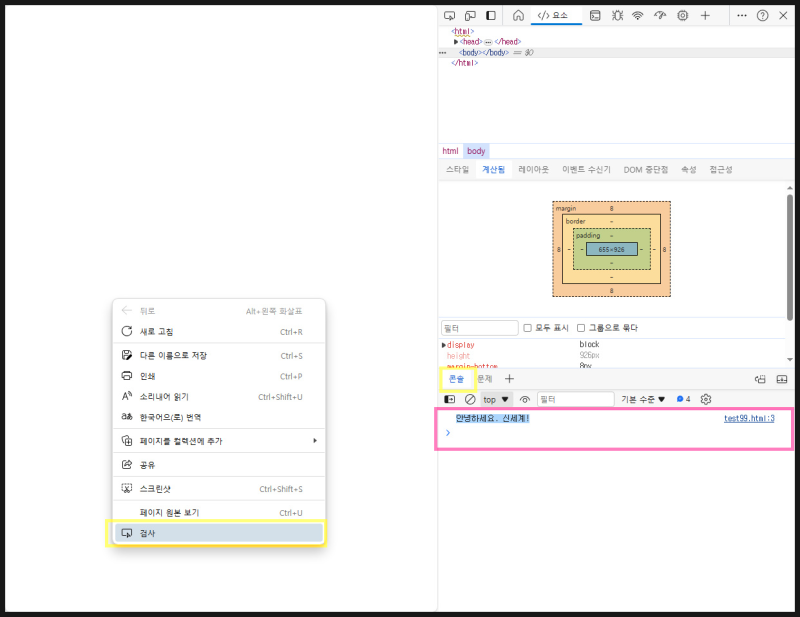Create a live expression with the eye icon
Image resolution: width=800 pixels, height=617 pixels.
(524, 400)
